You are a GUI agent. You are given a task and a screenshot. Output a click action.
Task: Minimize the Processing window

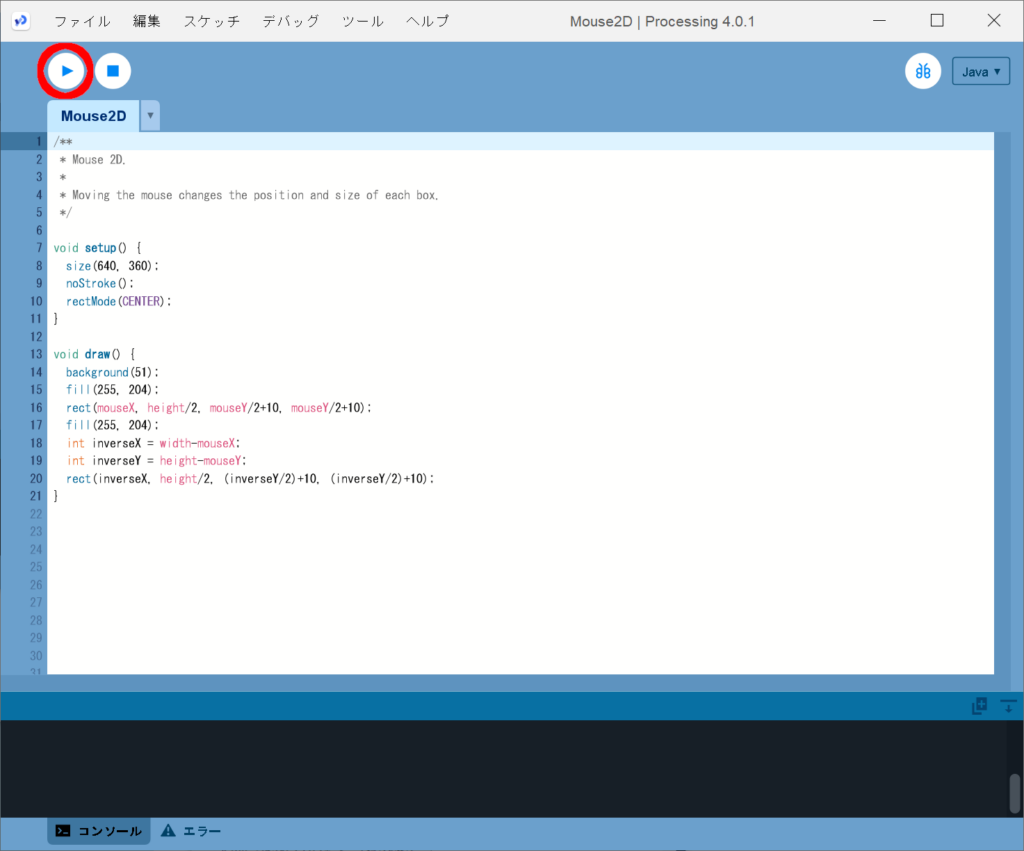coord(880,21)
